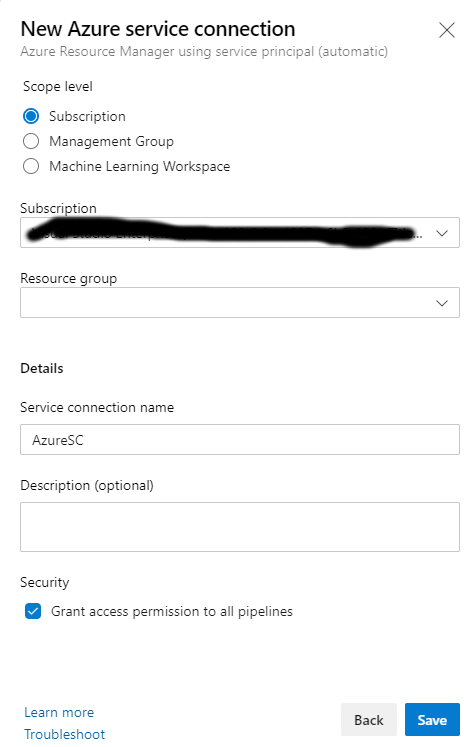The width and height of the screenshot is (473, 747).
Task: Click the Scope level label
Action: click(x=58, y=86)
